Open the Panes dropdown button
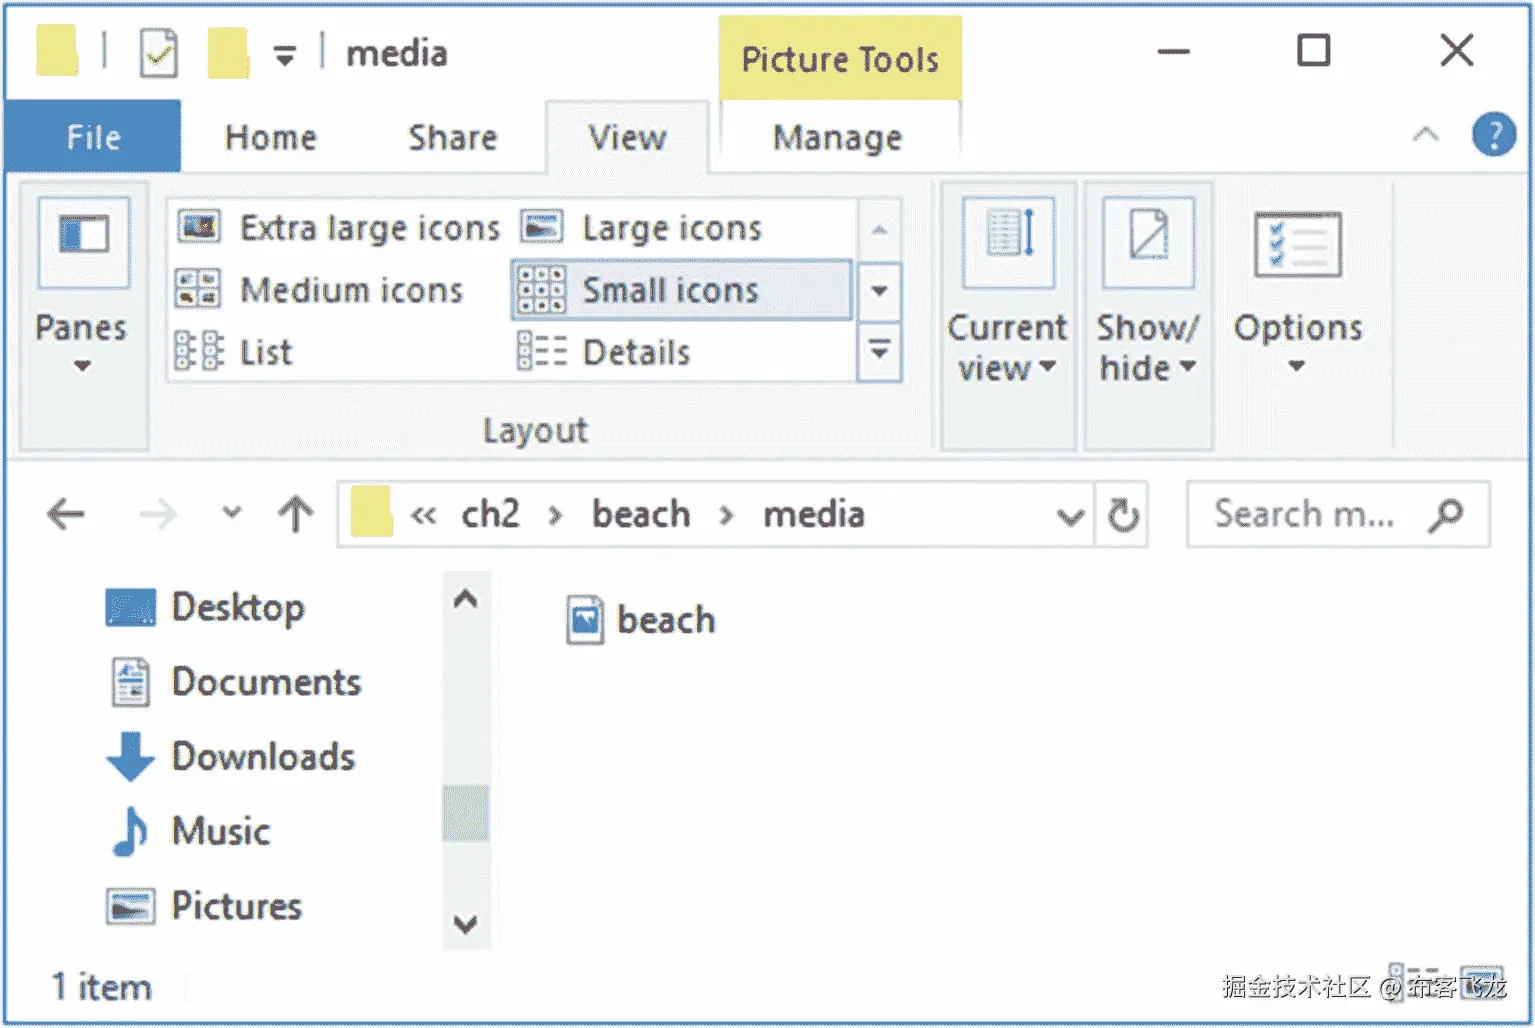Image resolution: width=1535 pixels, height=1028 pixels. tap(82, 290)
